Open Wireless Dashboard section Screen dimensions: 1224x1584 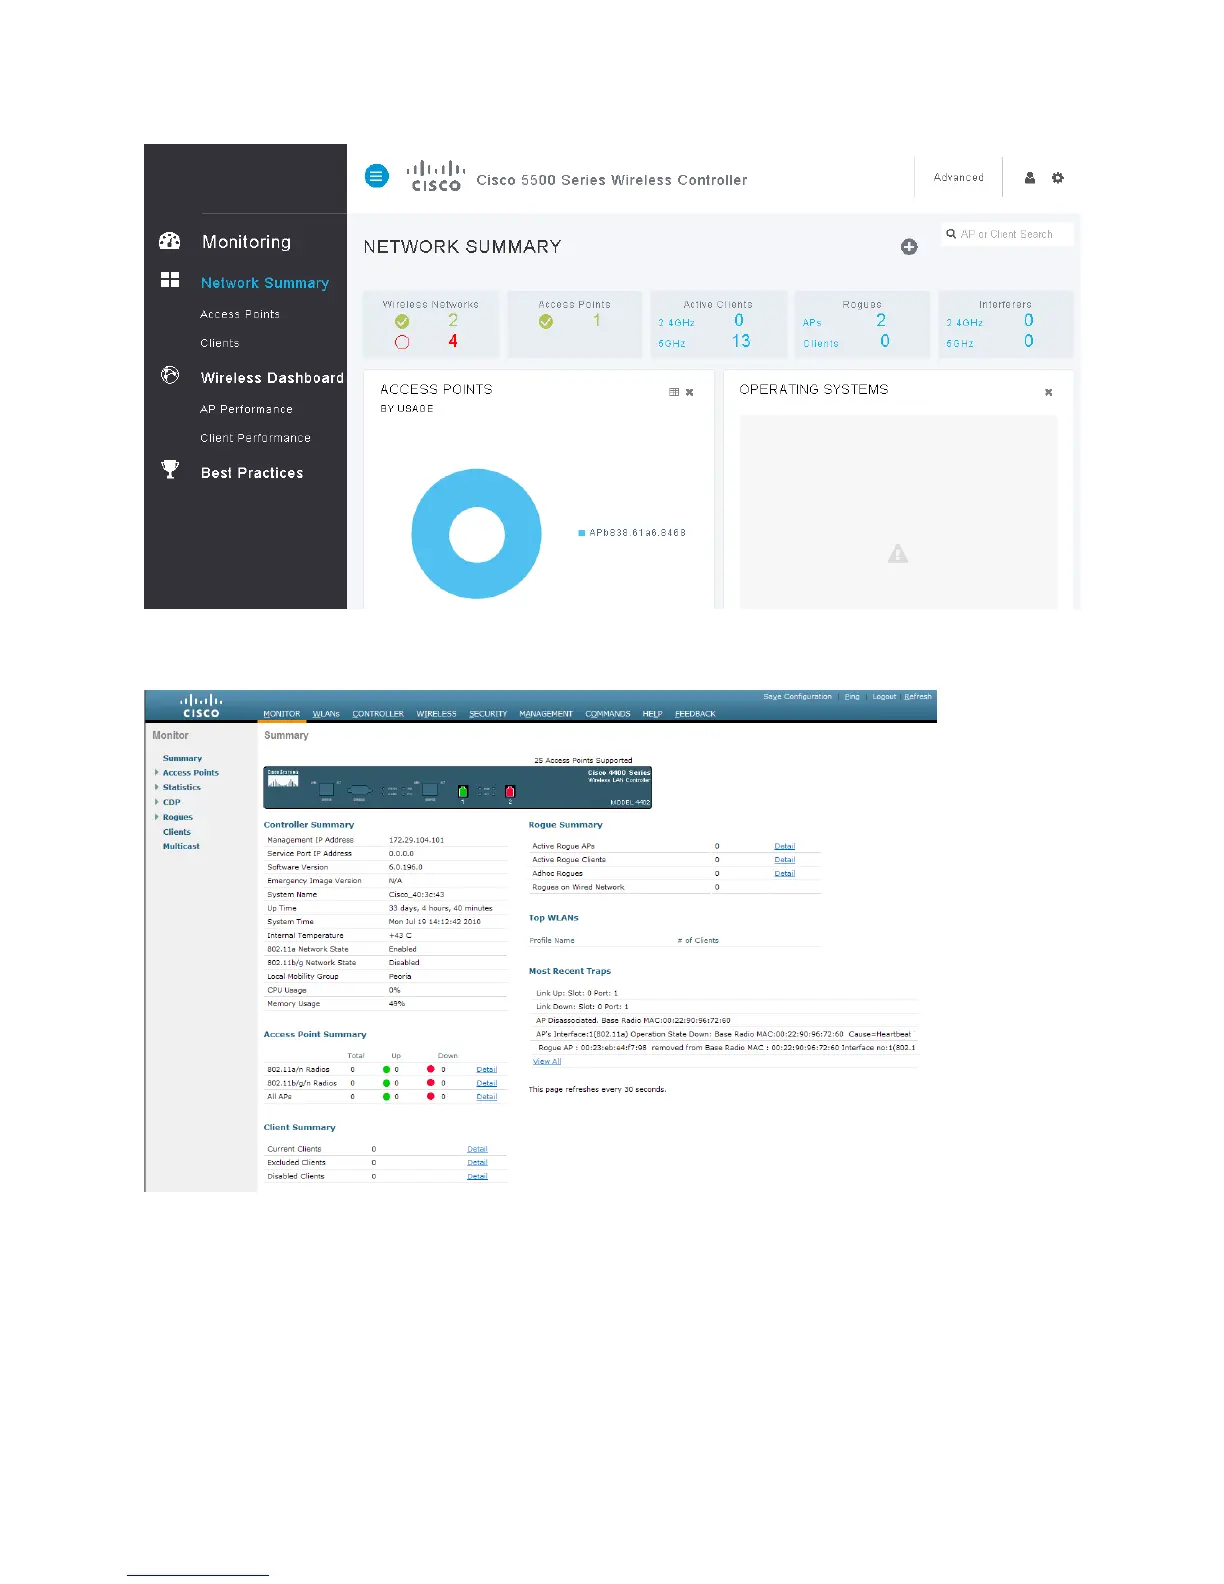pos(272,378)
